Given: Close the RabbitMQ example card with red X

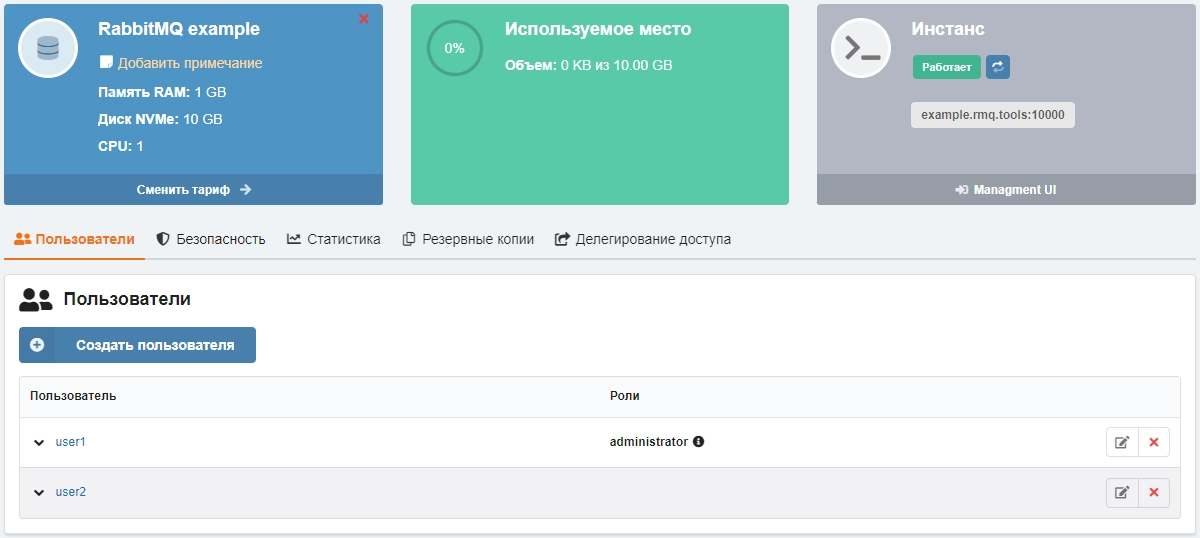Looking at the screenshot, I should tap(364, 19).
